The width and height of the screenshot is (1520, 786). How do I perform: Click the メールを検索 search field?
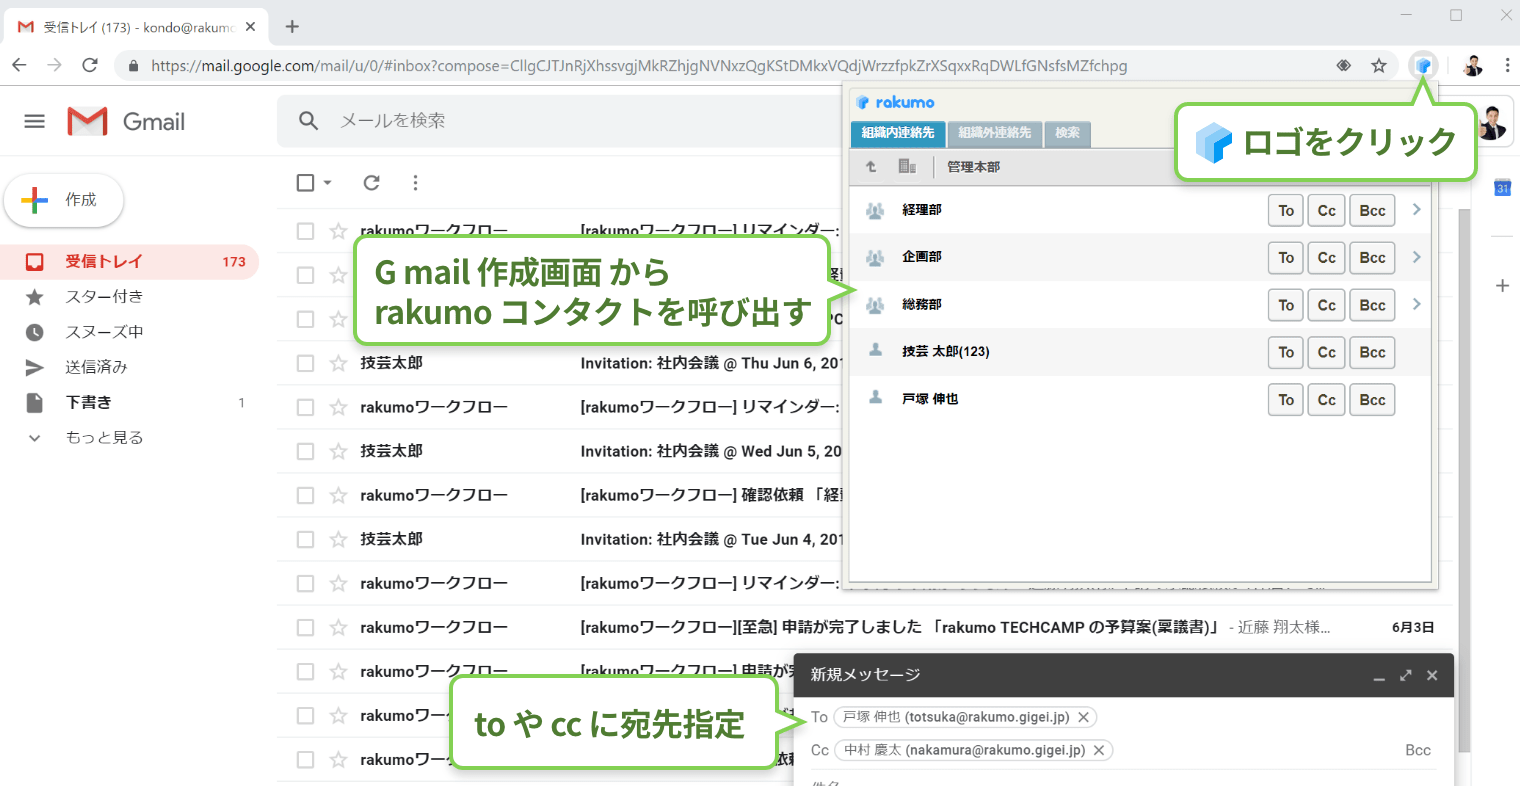coord(560,121)
